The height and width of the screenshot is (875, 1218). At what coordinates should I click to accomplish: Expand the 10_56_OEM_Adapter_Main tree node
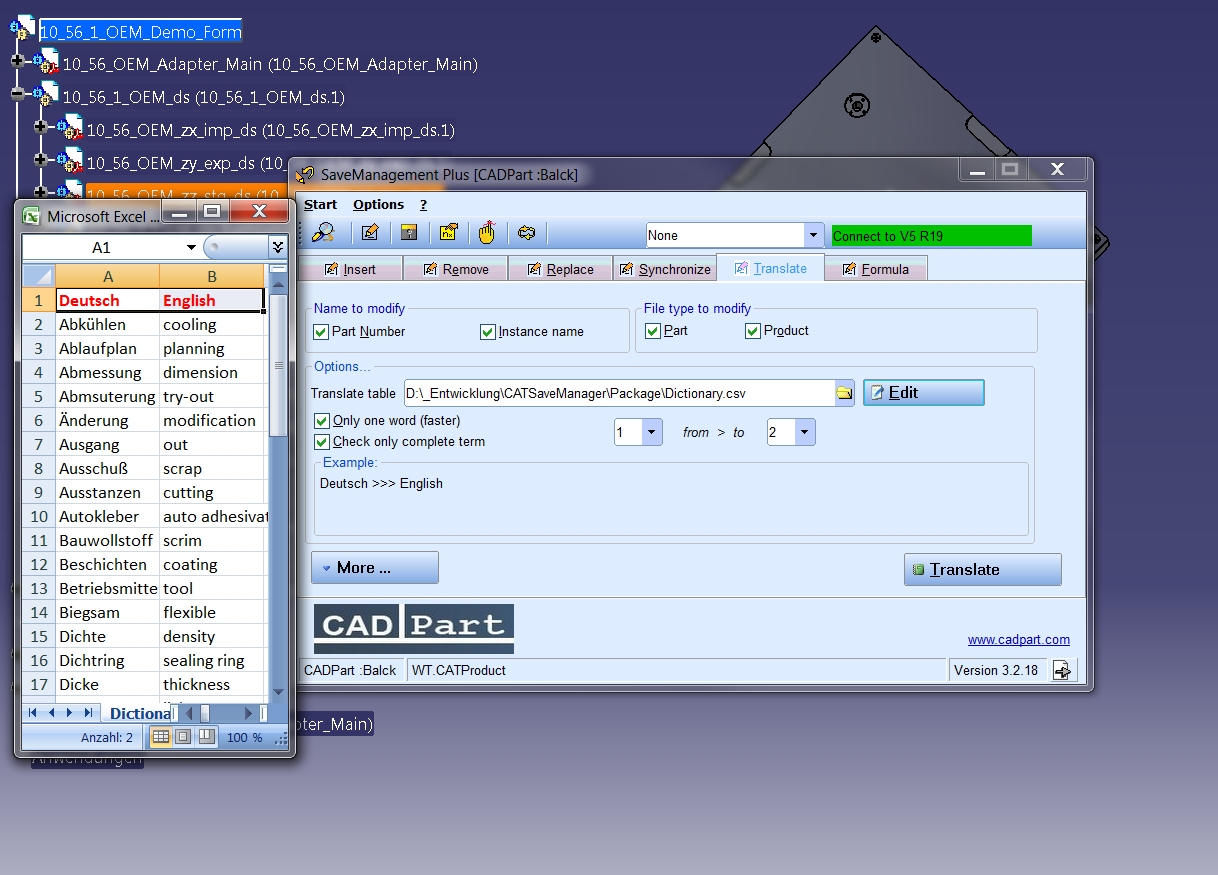pyautogui.click(x=17, y=63)
